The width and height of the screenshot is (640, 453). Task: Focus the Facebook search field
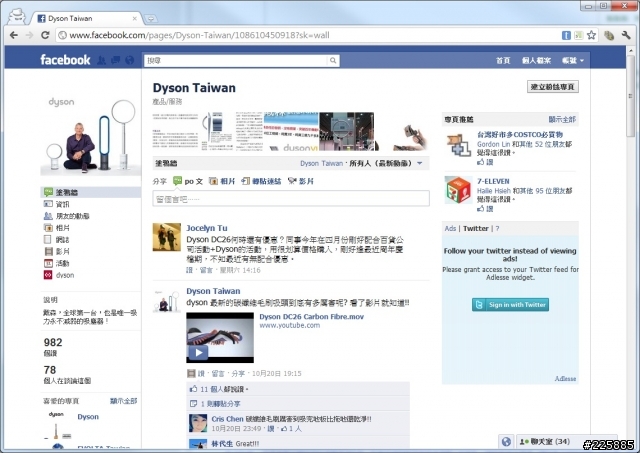[x=236, y=60]
